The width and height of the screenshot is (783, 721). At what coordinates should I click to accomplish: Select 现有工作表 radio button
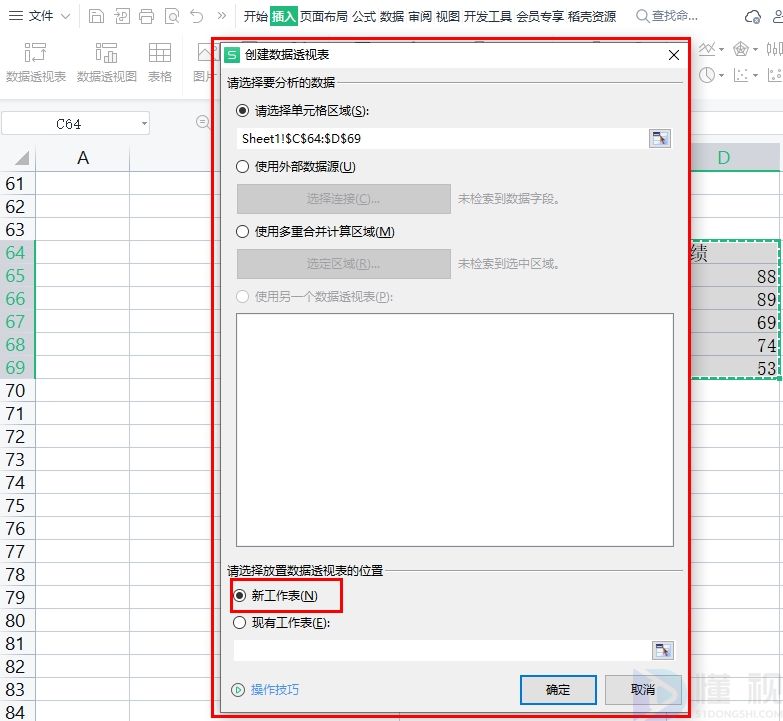coord(239,623)
